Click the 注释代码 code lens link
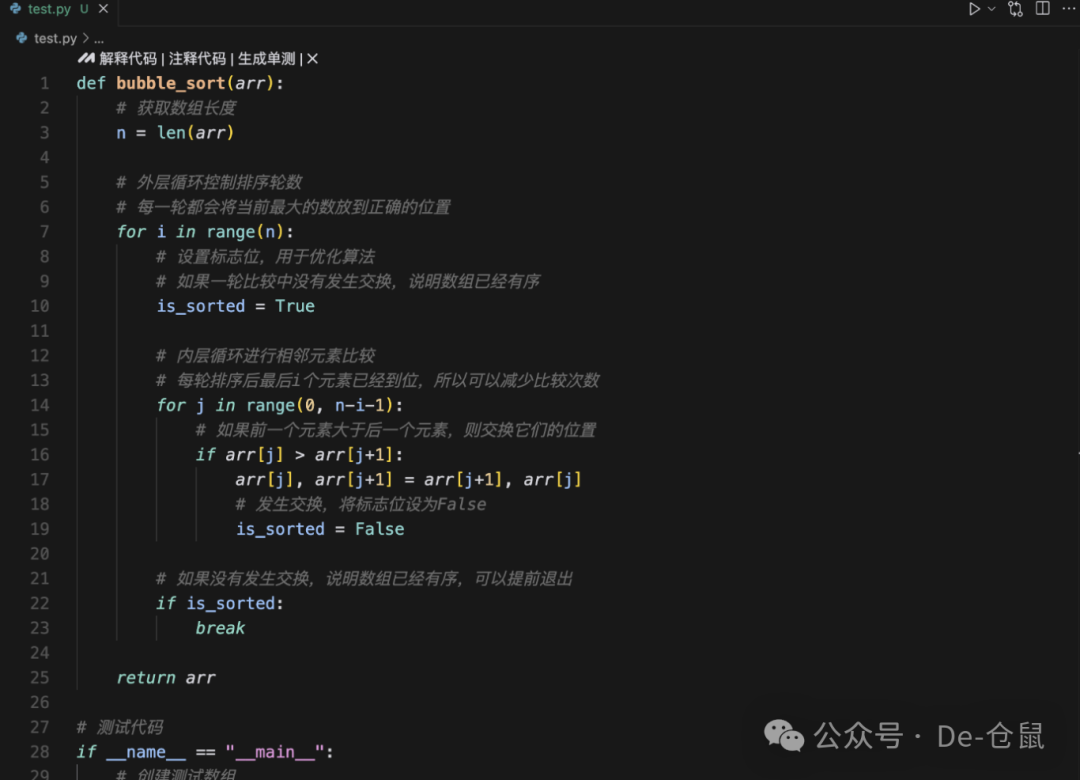This screenshot has height=780, width=1080. pos(197,59)
